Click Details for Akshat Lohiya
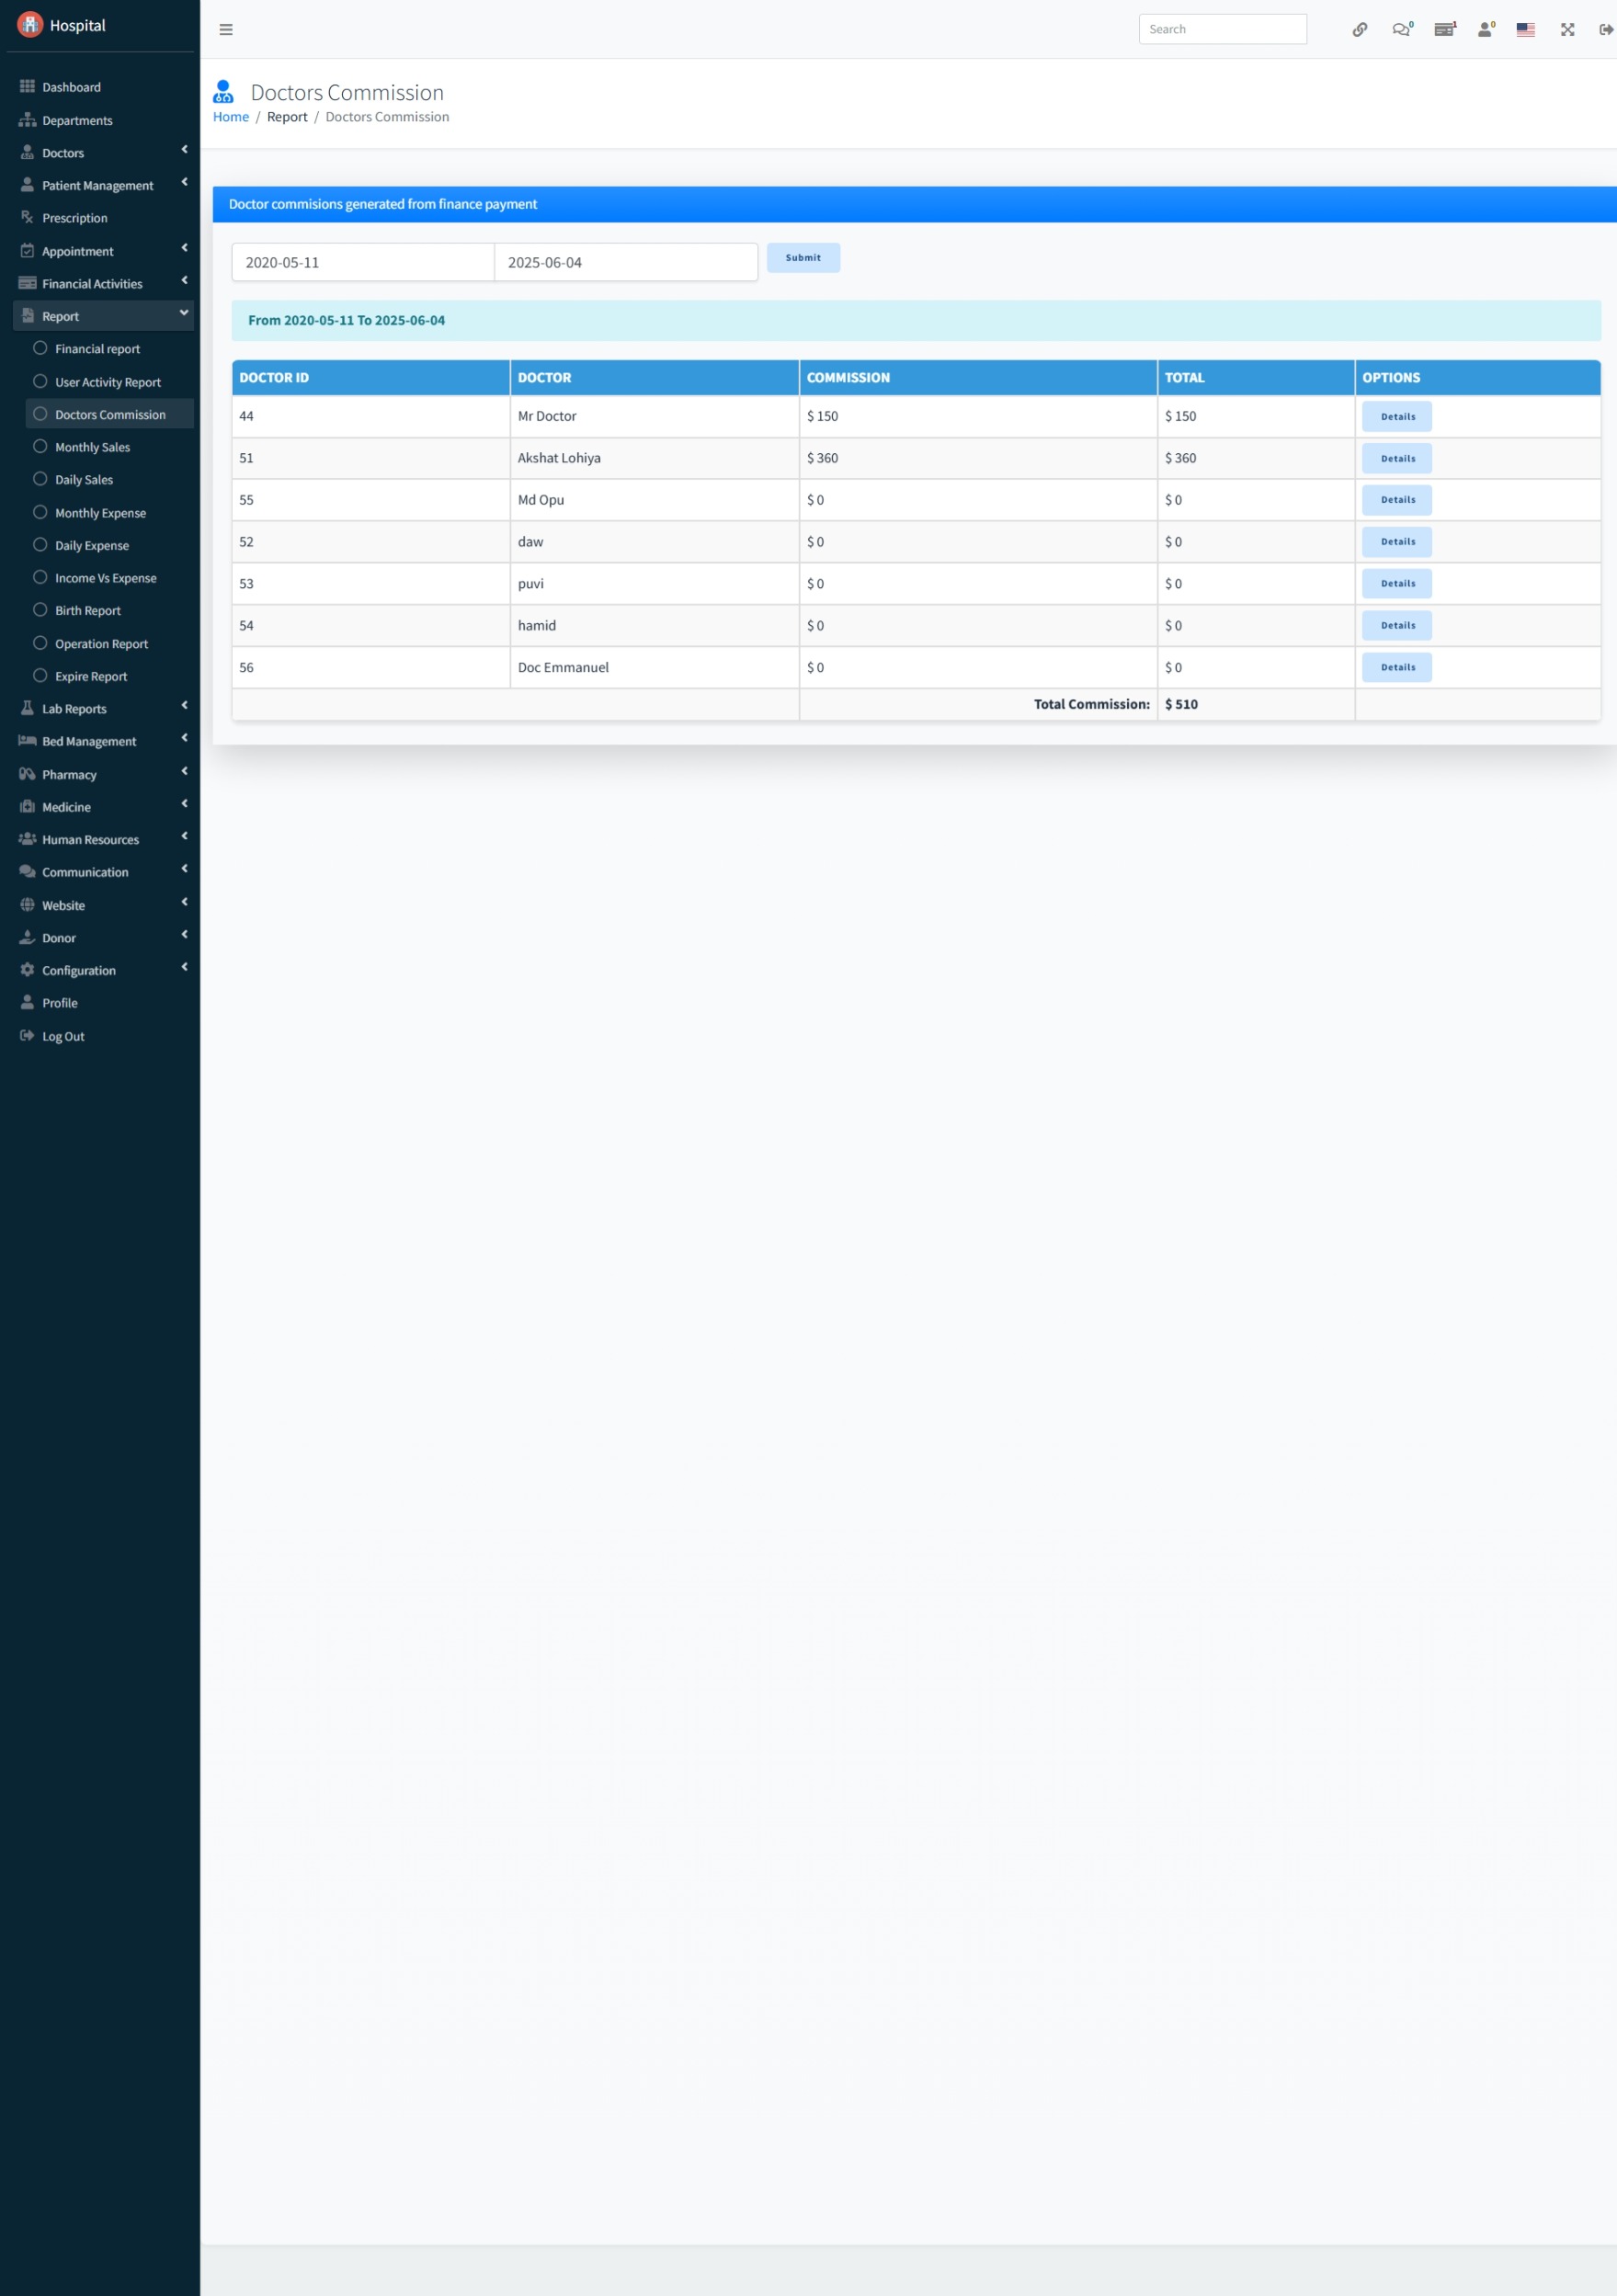This screenshot has width=1617, height=2296. [1397, 458]
